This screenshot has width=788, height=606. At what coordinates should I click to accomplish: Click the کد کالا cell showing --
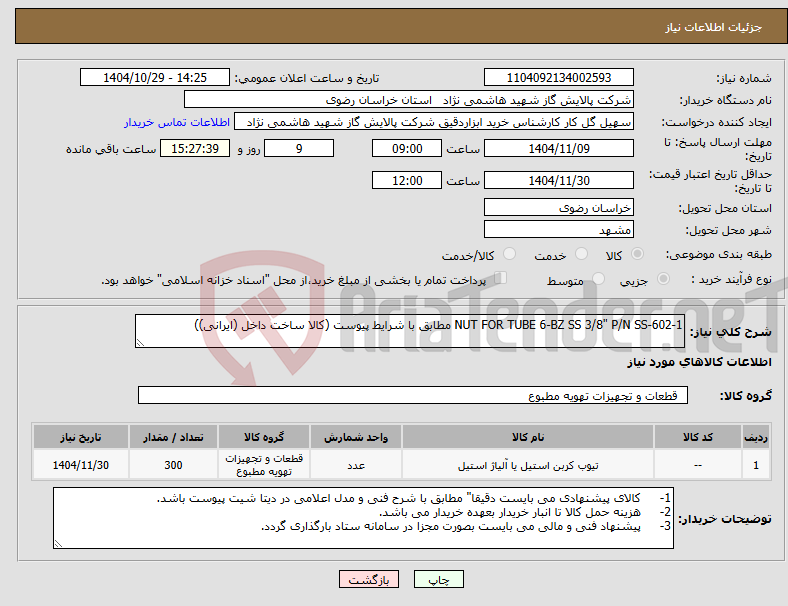[x=698, y=465]
